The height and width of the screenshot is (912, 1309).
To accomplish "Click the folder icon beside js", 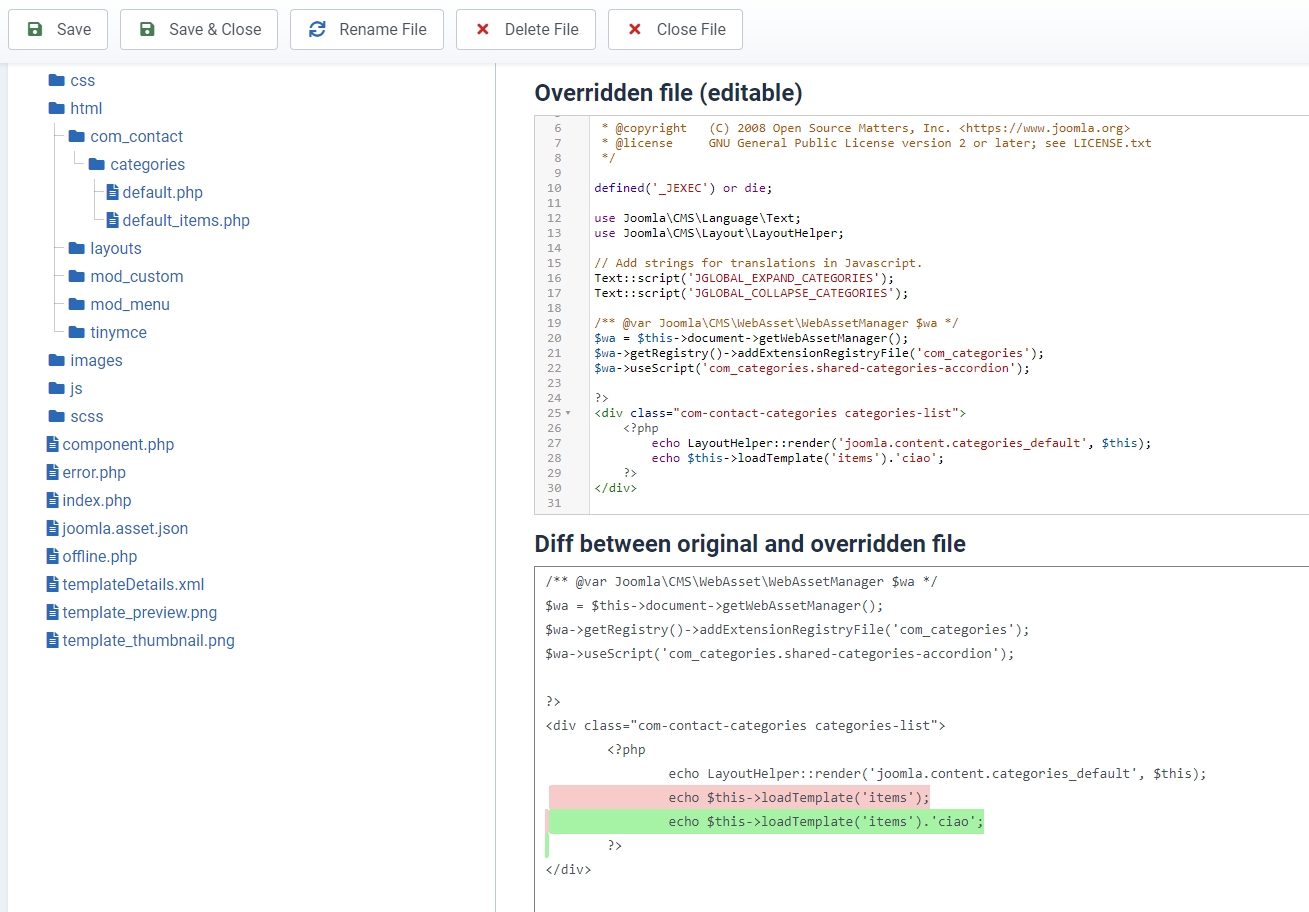I will point(56,388).
